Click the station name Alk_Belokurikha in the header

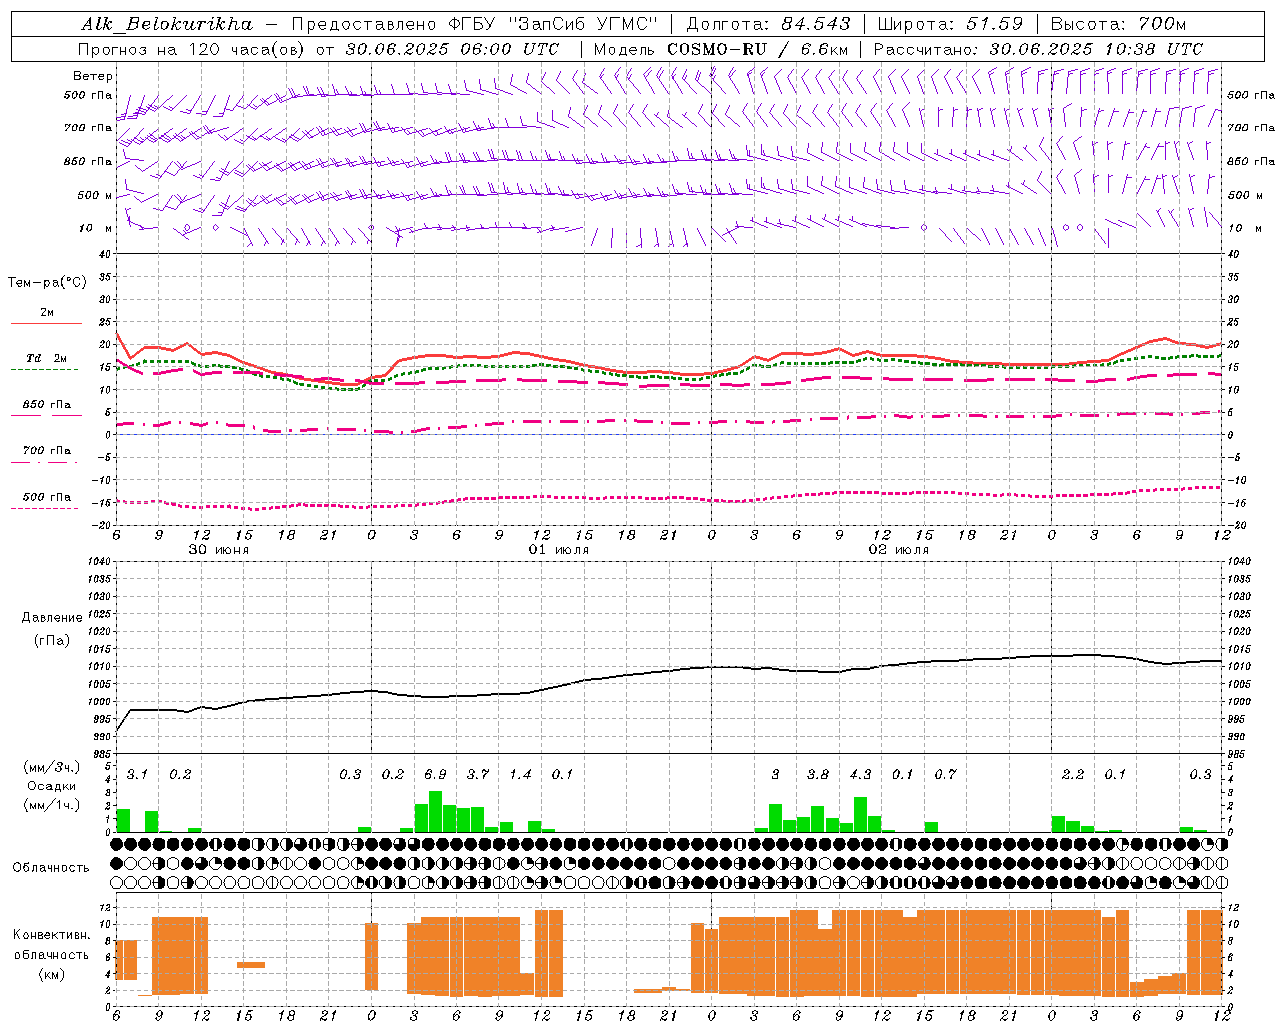click(167, 24)
